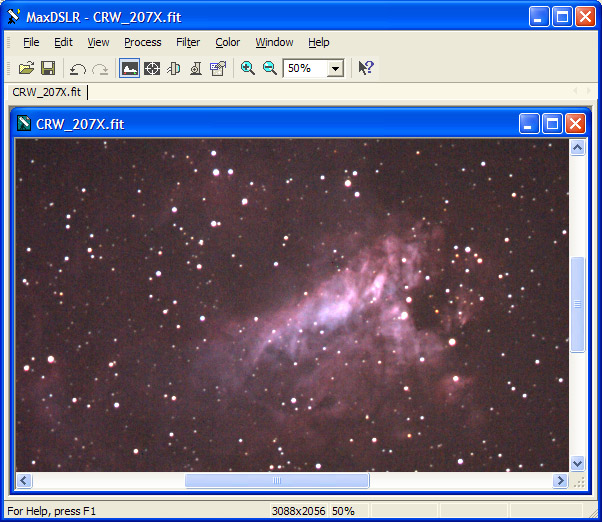Click the 50% status bar zoom text

343,511
